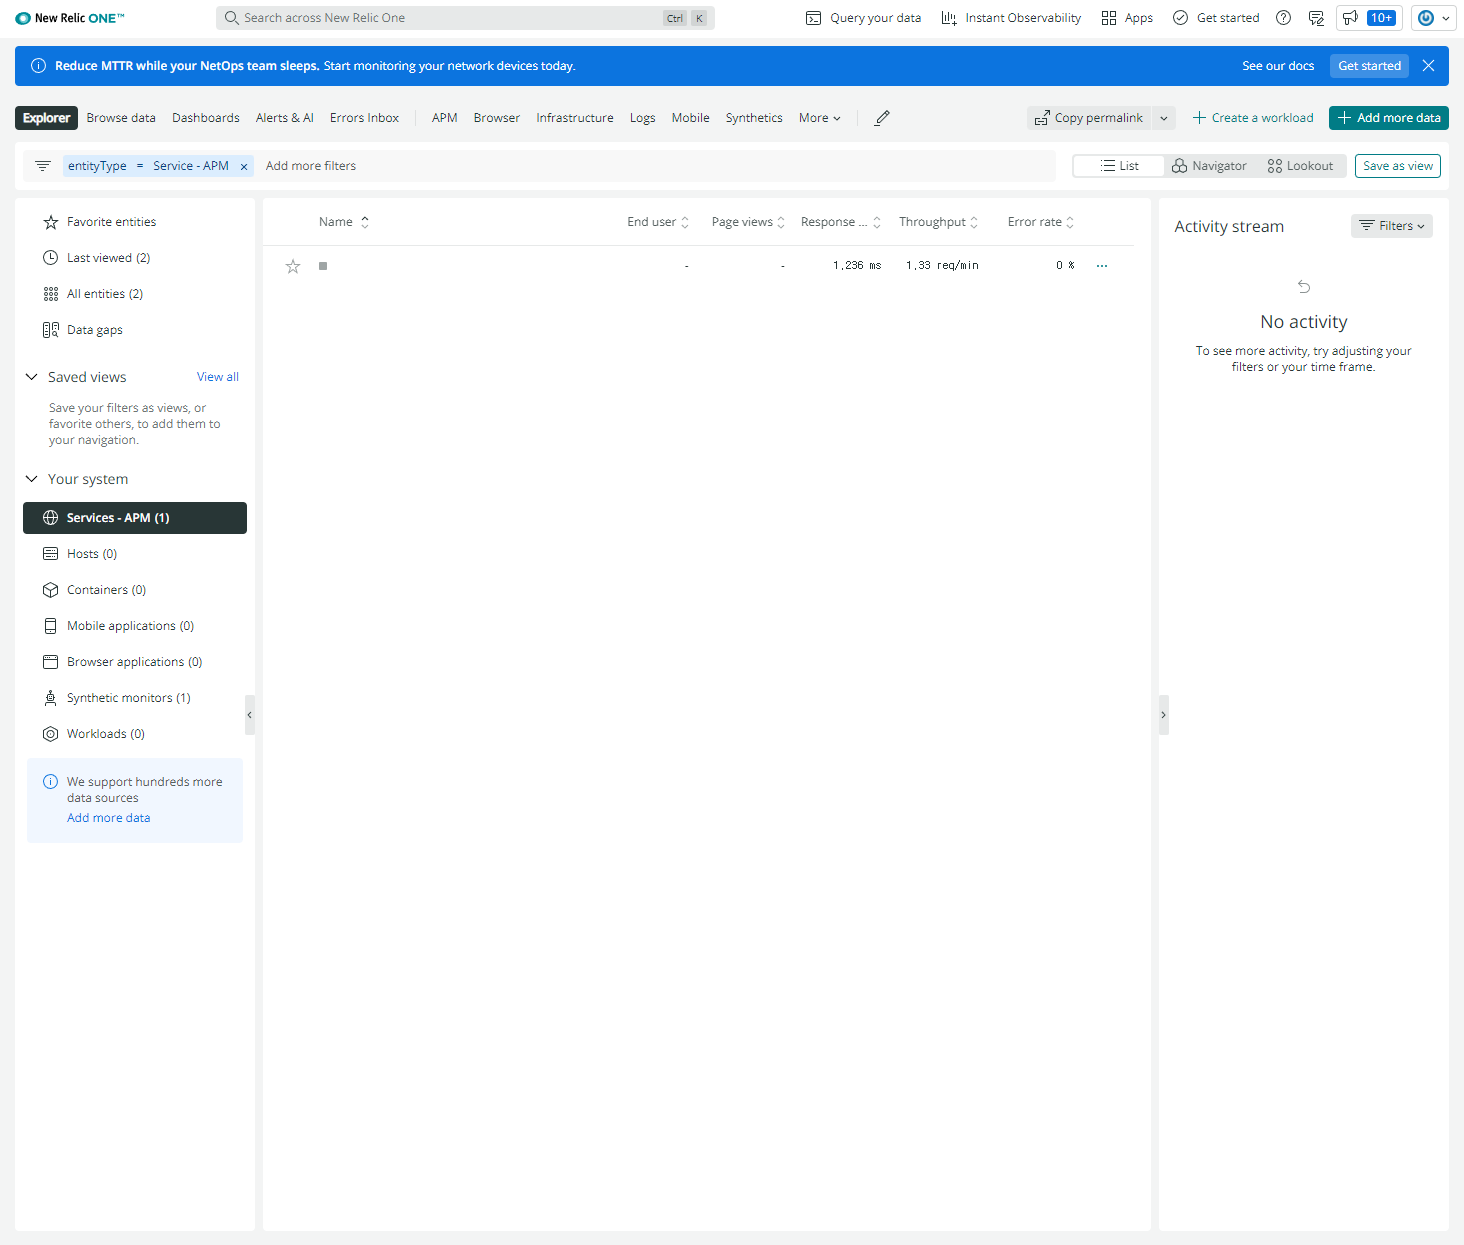Click the edit navigation pencil icon
1464x1245 pixels.
click(x=882, y=118)
